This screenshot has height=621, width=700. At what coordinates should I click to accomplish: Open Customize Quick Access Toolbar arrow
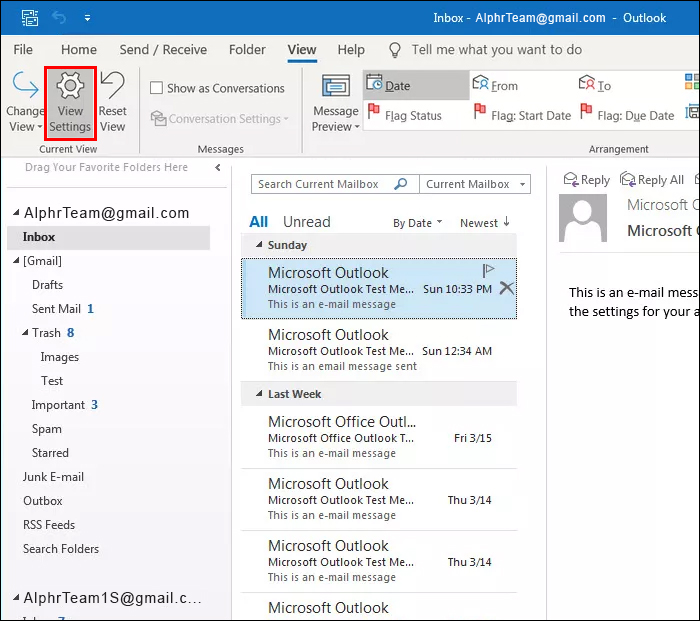tap(88, 18)
